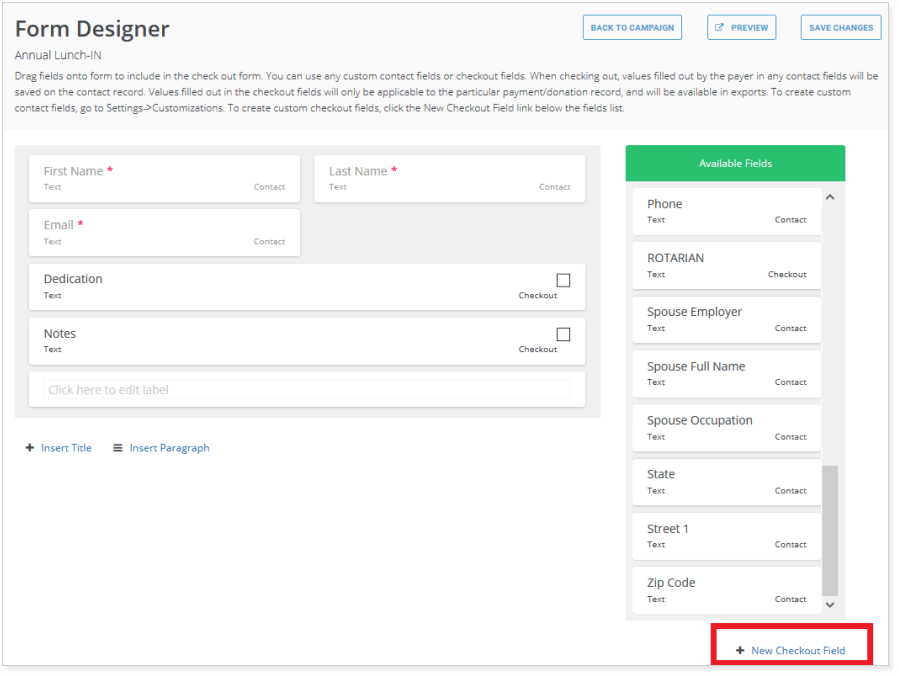Select the Phone field in Available Fields
Screen dimensions: 899x676
pyautogui.click(x=720, y=210)
